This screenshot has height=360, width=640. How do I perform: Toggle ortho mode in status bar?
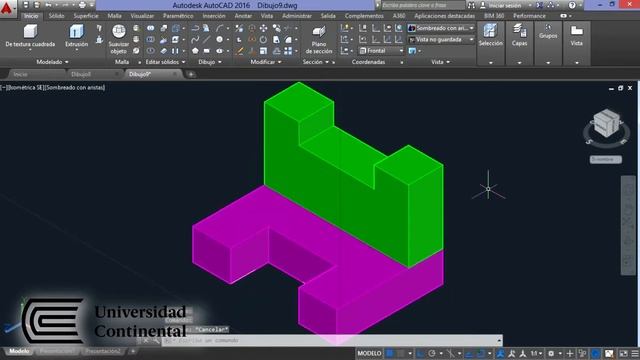tap(420, 353)
